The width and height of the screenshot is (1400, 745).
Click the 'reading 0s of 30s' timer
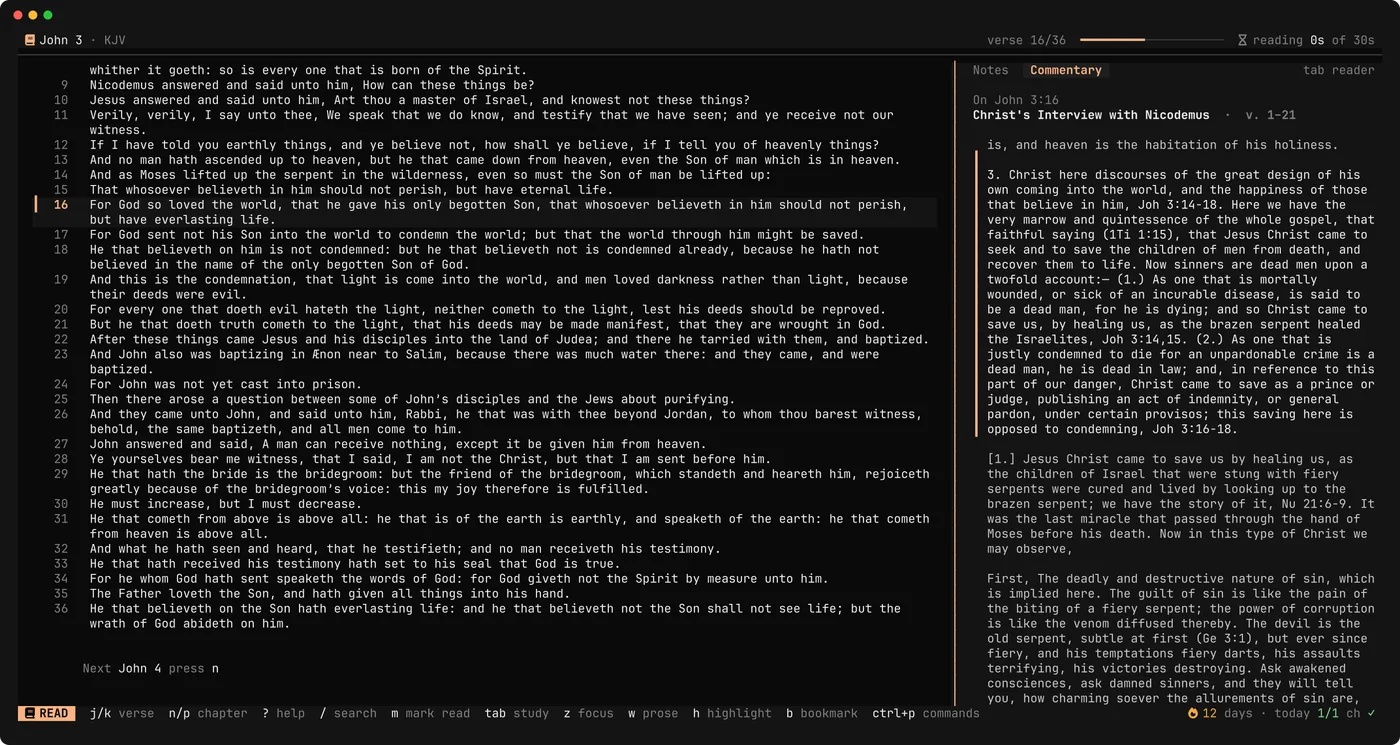point(1314,40)
